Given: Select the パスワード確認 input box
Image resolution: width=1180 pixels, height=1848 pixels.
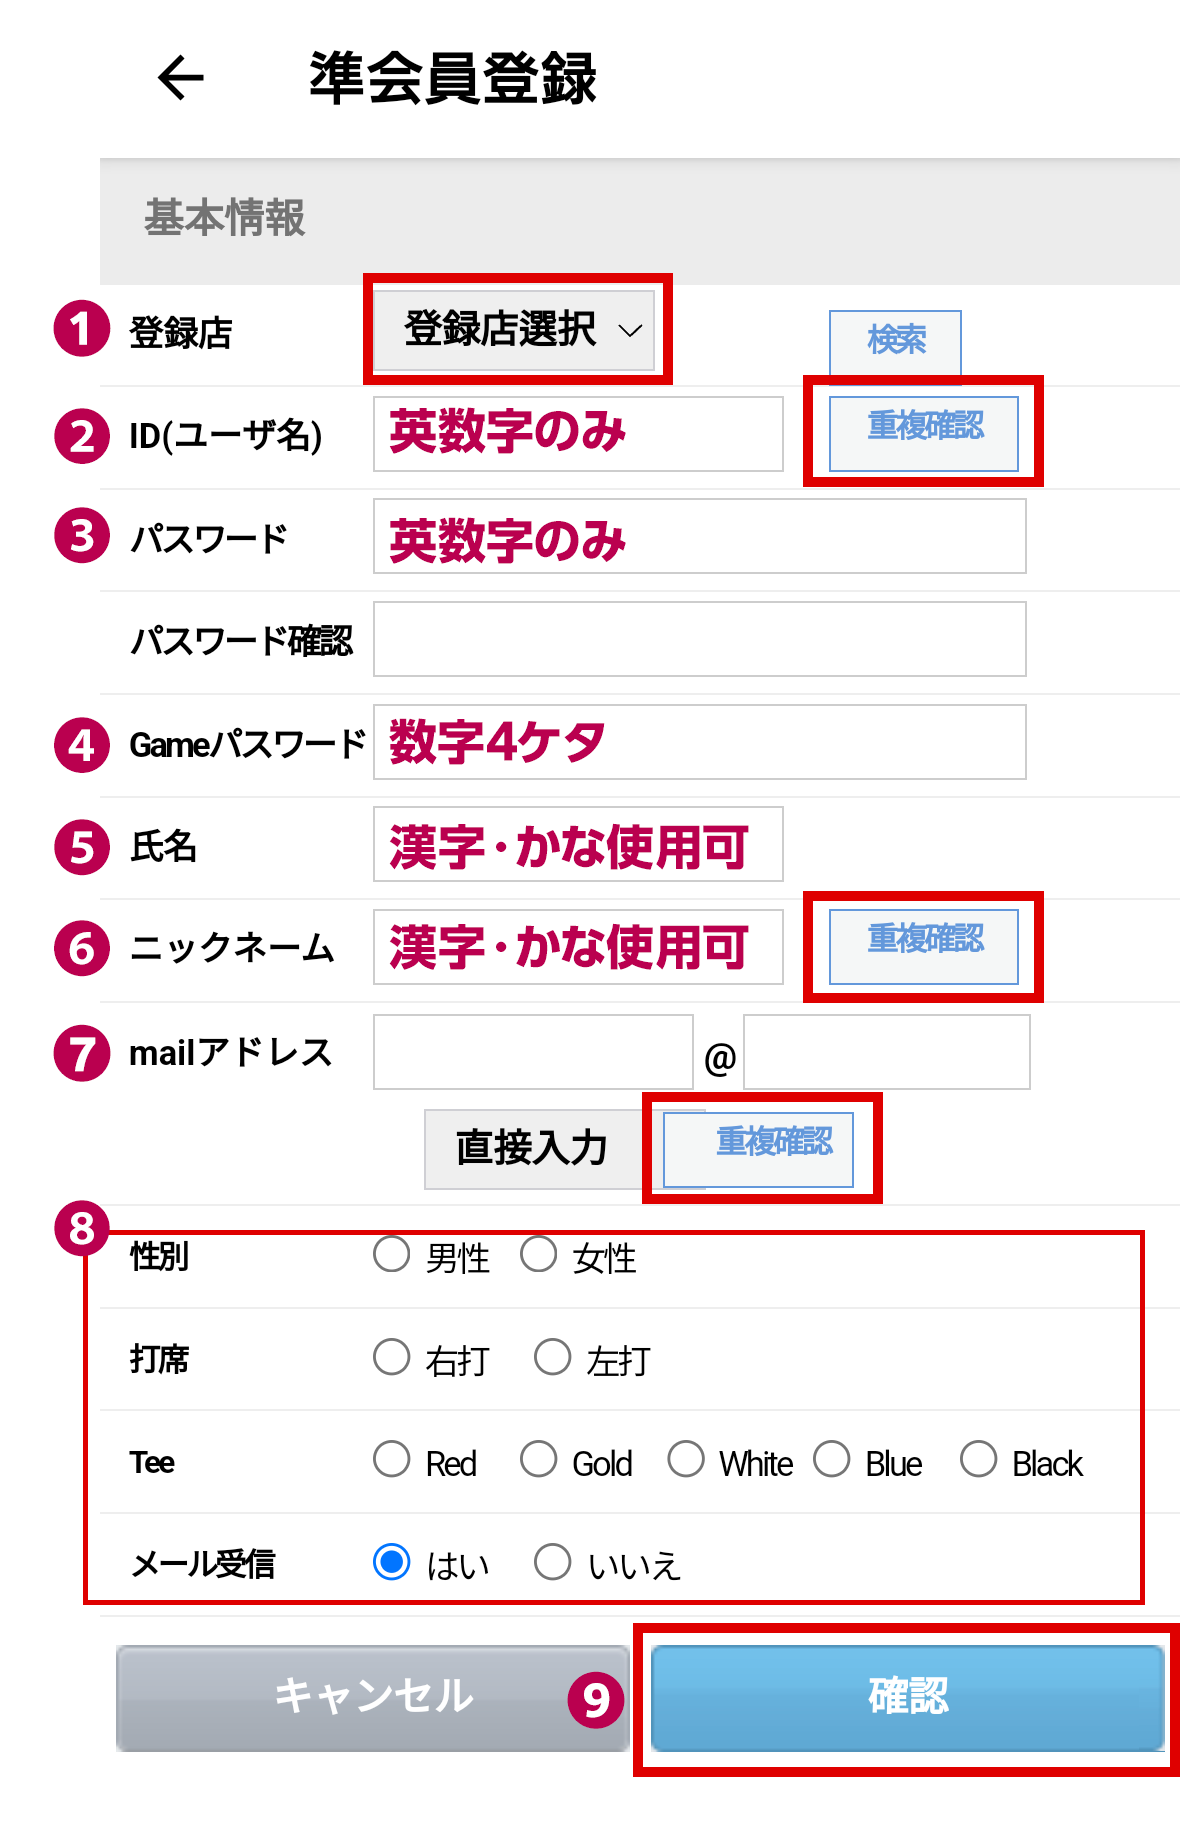Looking at the screenshot, I should coord(700,639).
